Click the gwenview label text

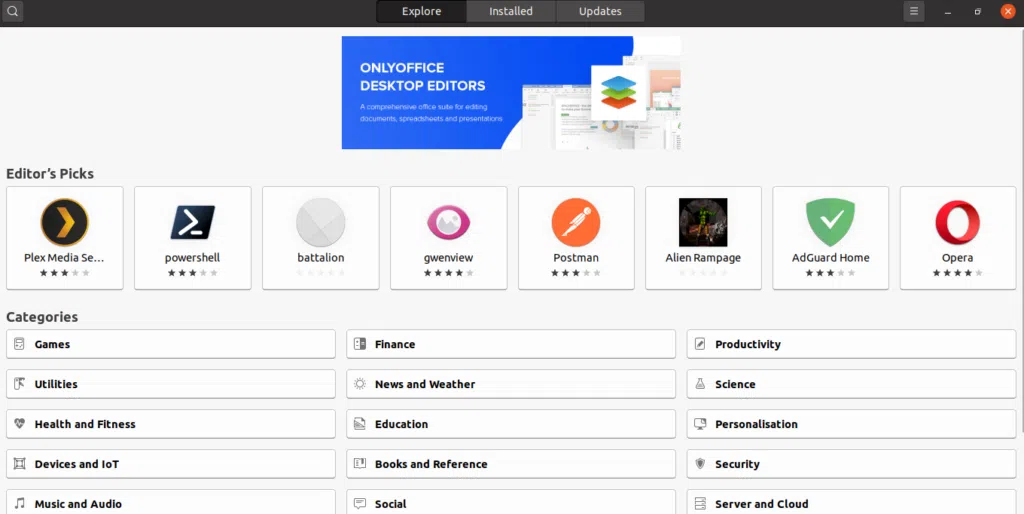(448, 258)
